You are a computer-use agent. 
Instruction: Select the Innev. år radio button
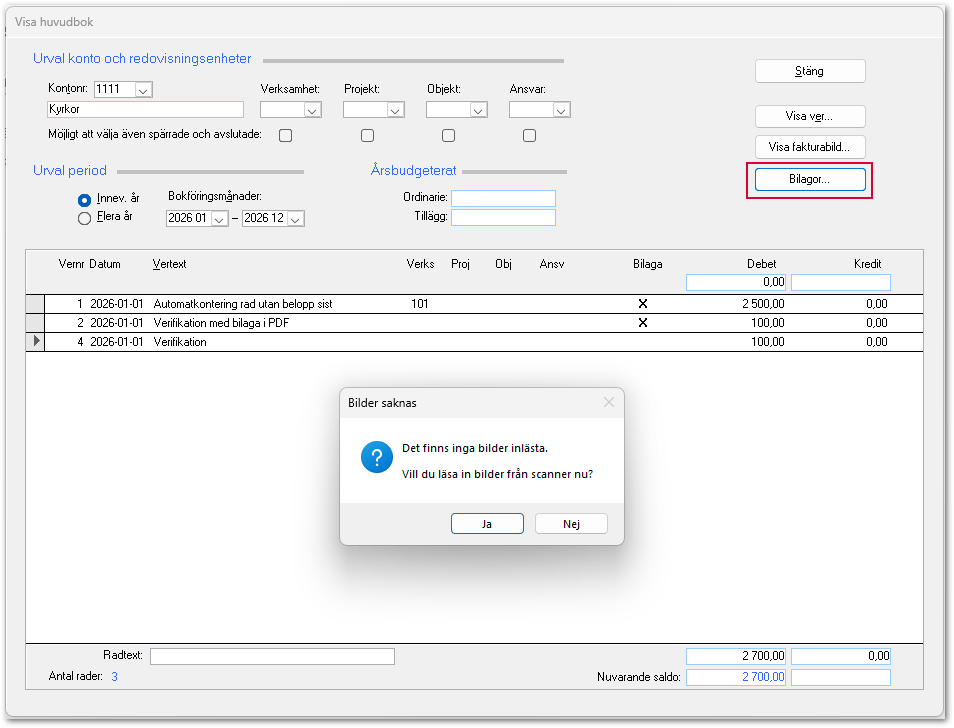tap(85, 199)
